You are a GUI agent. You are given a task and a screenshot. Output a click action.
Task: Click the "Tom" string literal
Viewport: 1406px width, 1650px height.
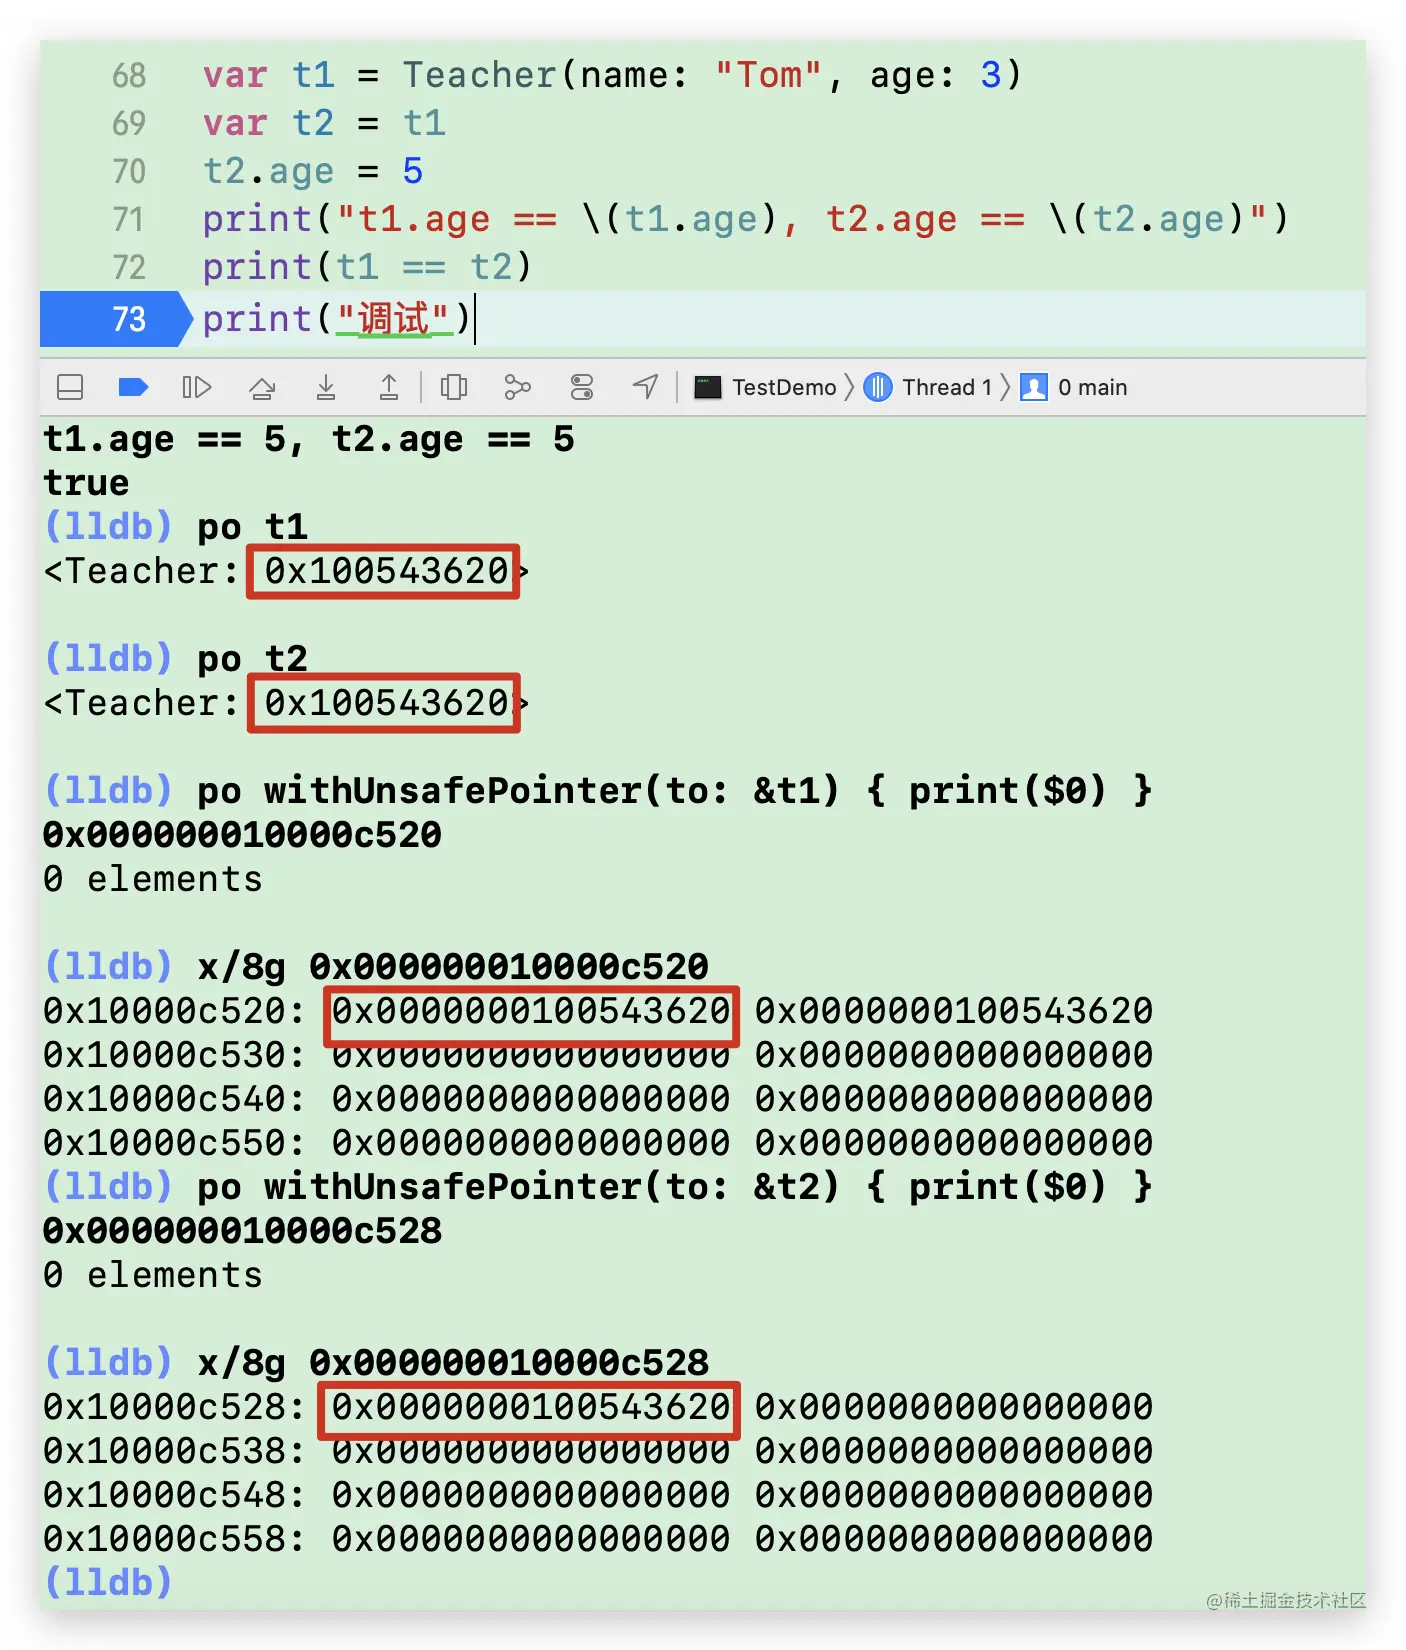coord(768,76)
